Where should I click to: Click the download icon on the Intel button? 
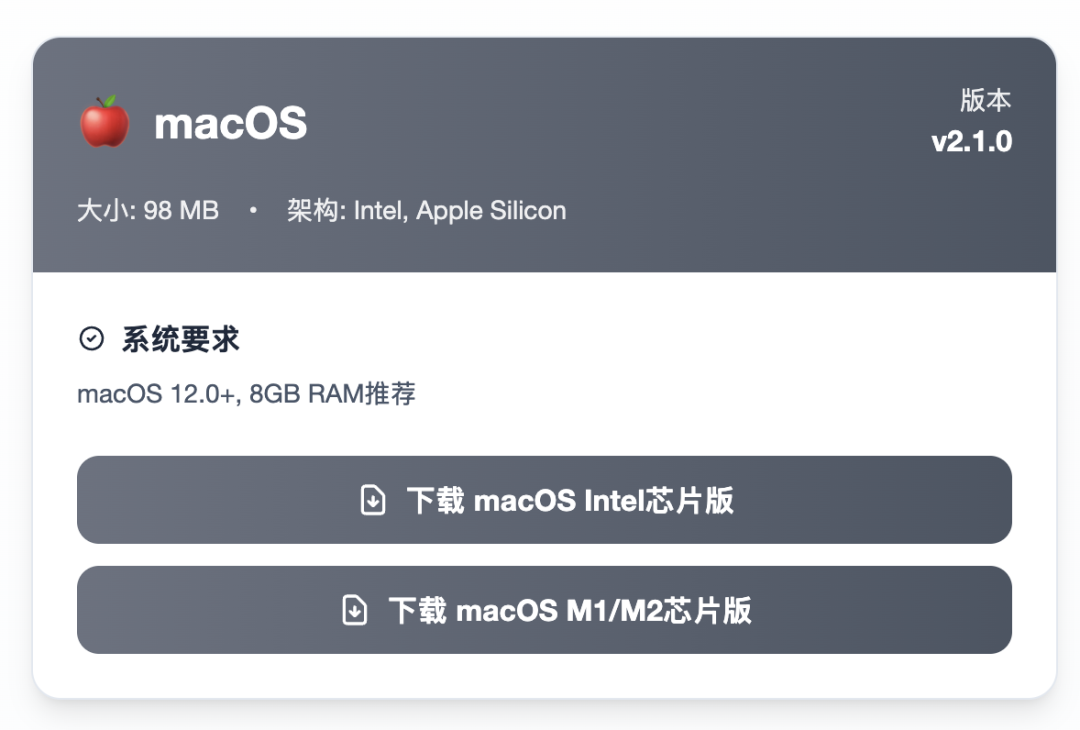click(373, 500)
